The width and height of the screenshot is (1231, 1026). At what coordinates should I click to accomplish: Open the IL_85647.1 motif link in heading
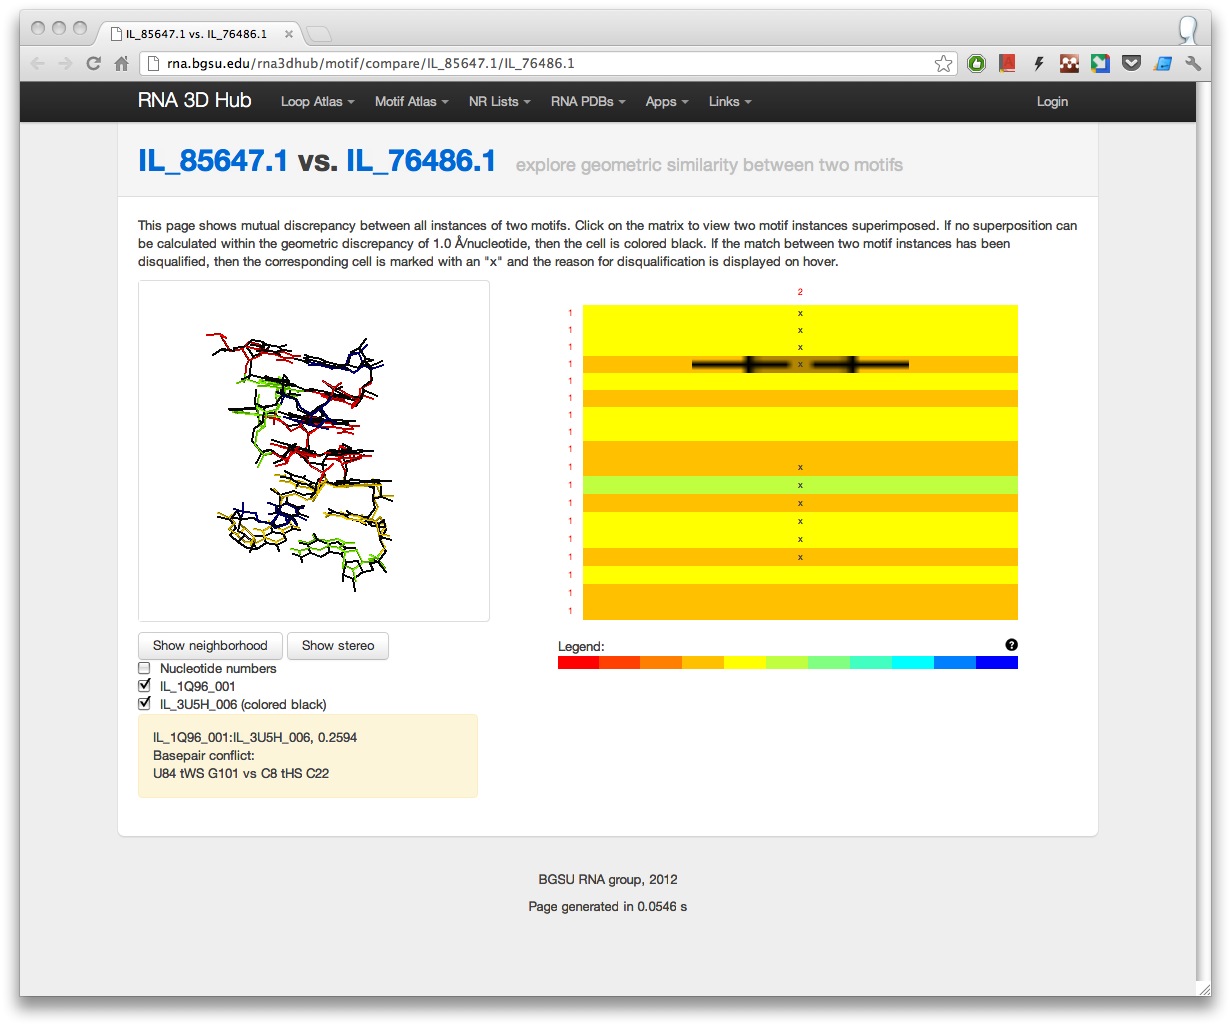pos(213,161)
